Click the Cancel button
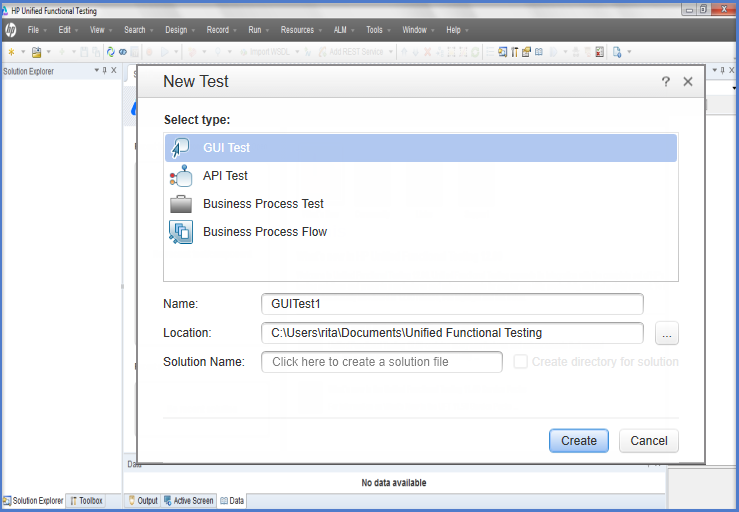 [649, 441]
